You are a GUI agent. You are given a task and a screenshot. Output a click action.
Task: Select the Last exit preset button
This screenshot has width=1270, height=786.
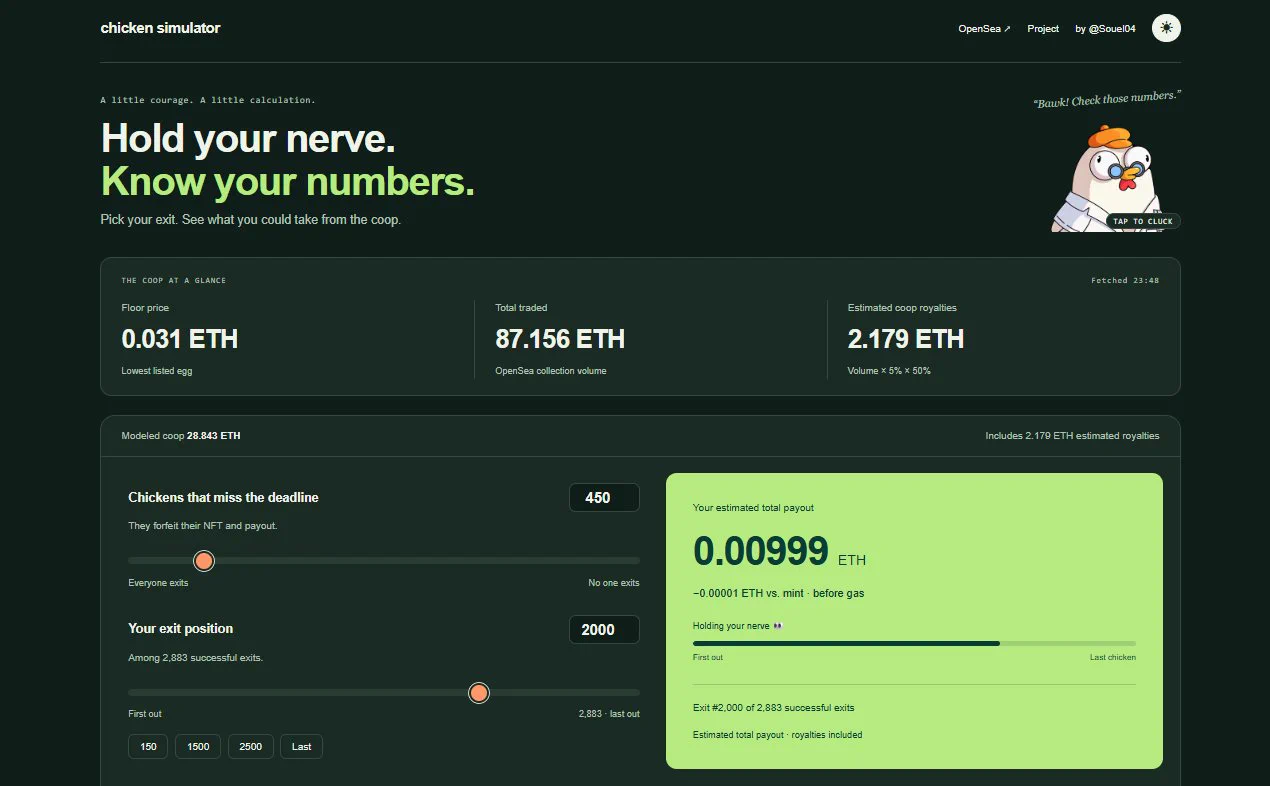tap(302, 747)
